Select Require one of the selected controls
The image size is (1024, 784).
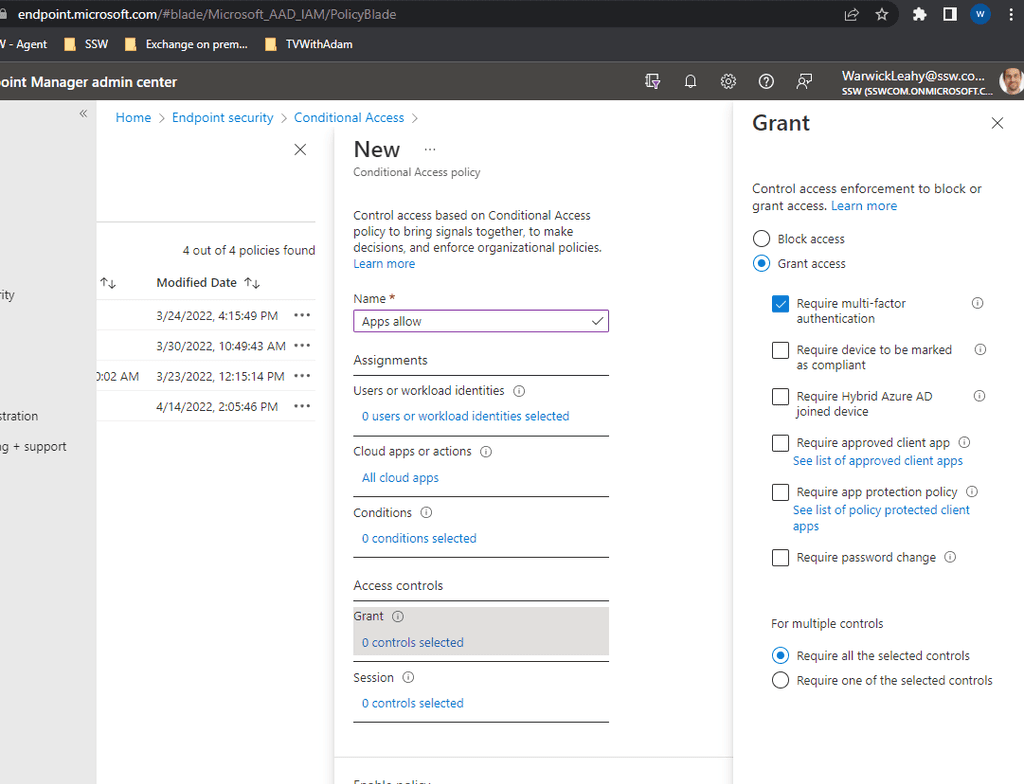click(780, 679)
